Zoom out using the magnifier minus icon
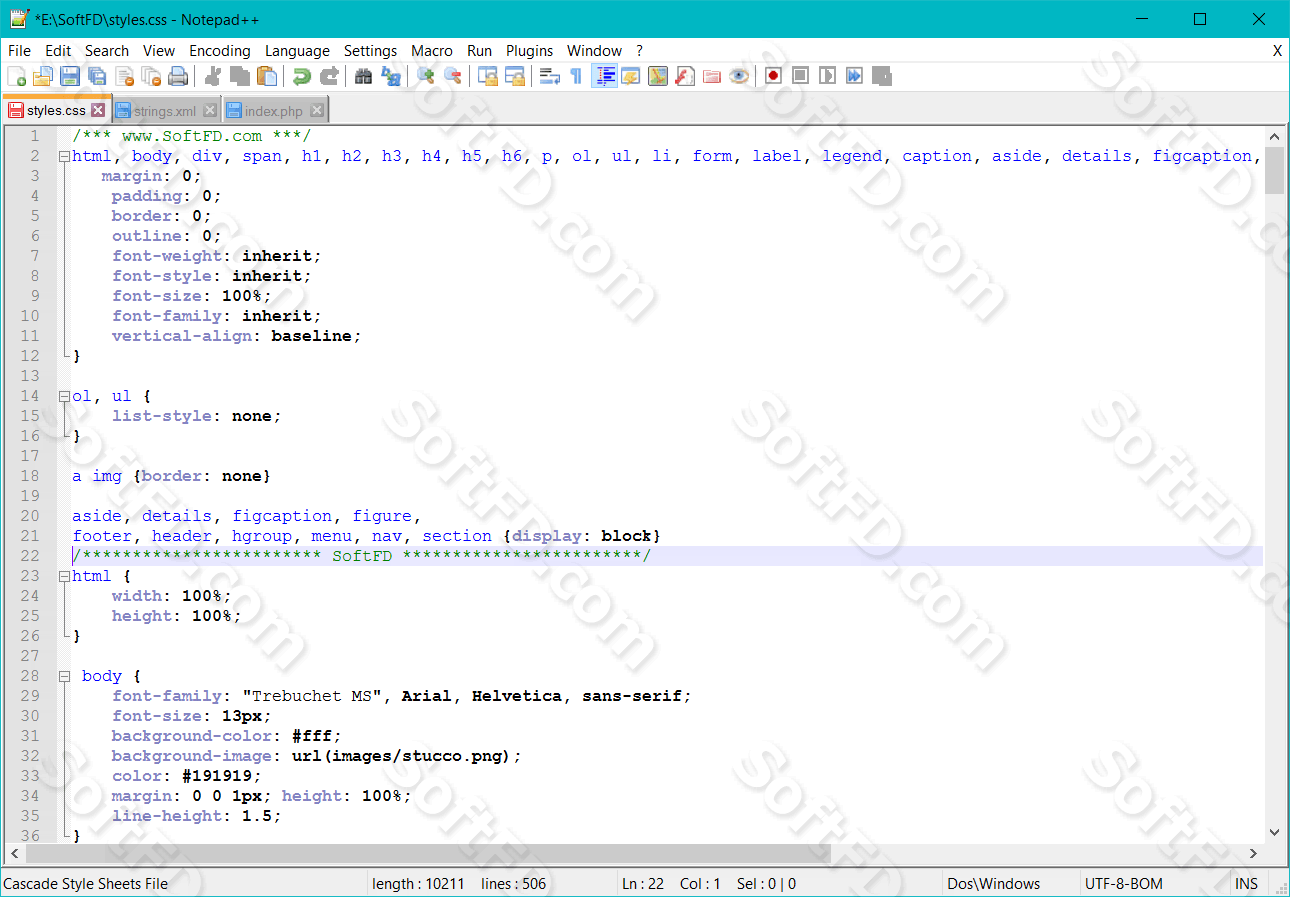Image resolution: width=1290 pixels, height=897 pixels. pyautogui.click(x=452, y=76)
